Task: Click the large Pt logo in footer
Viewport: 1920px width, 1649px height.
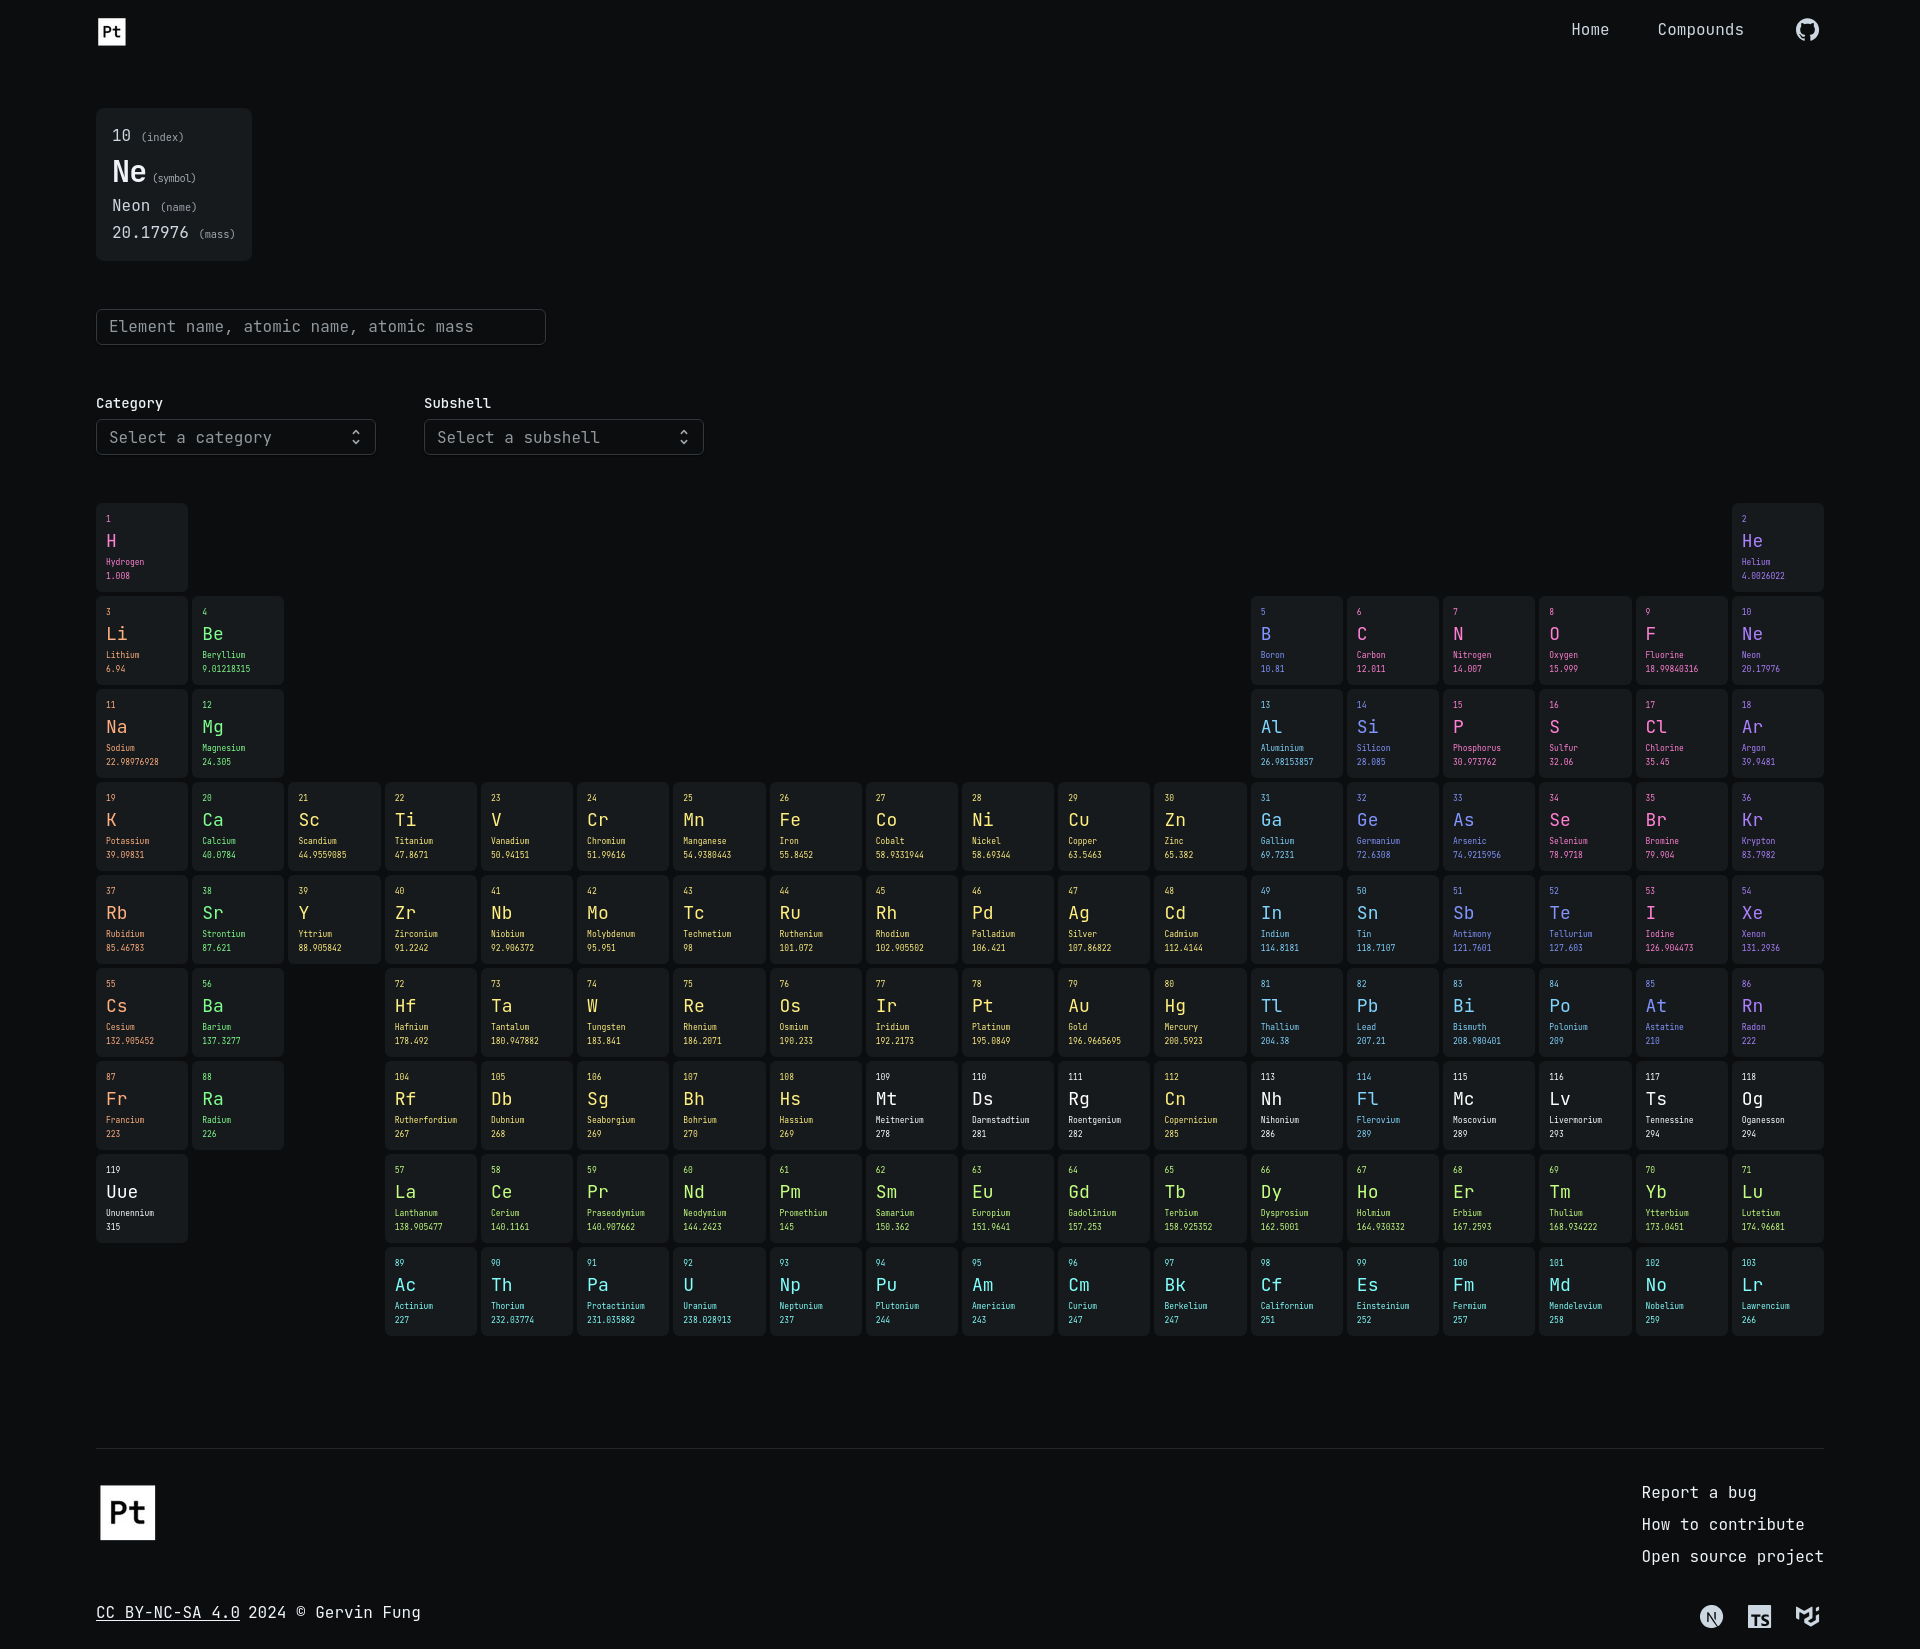Action: point(128,1512)
